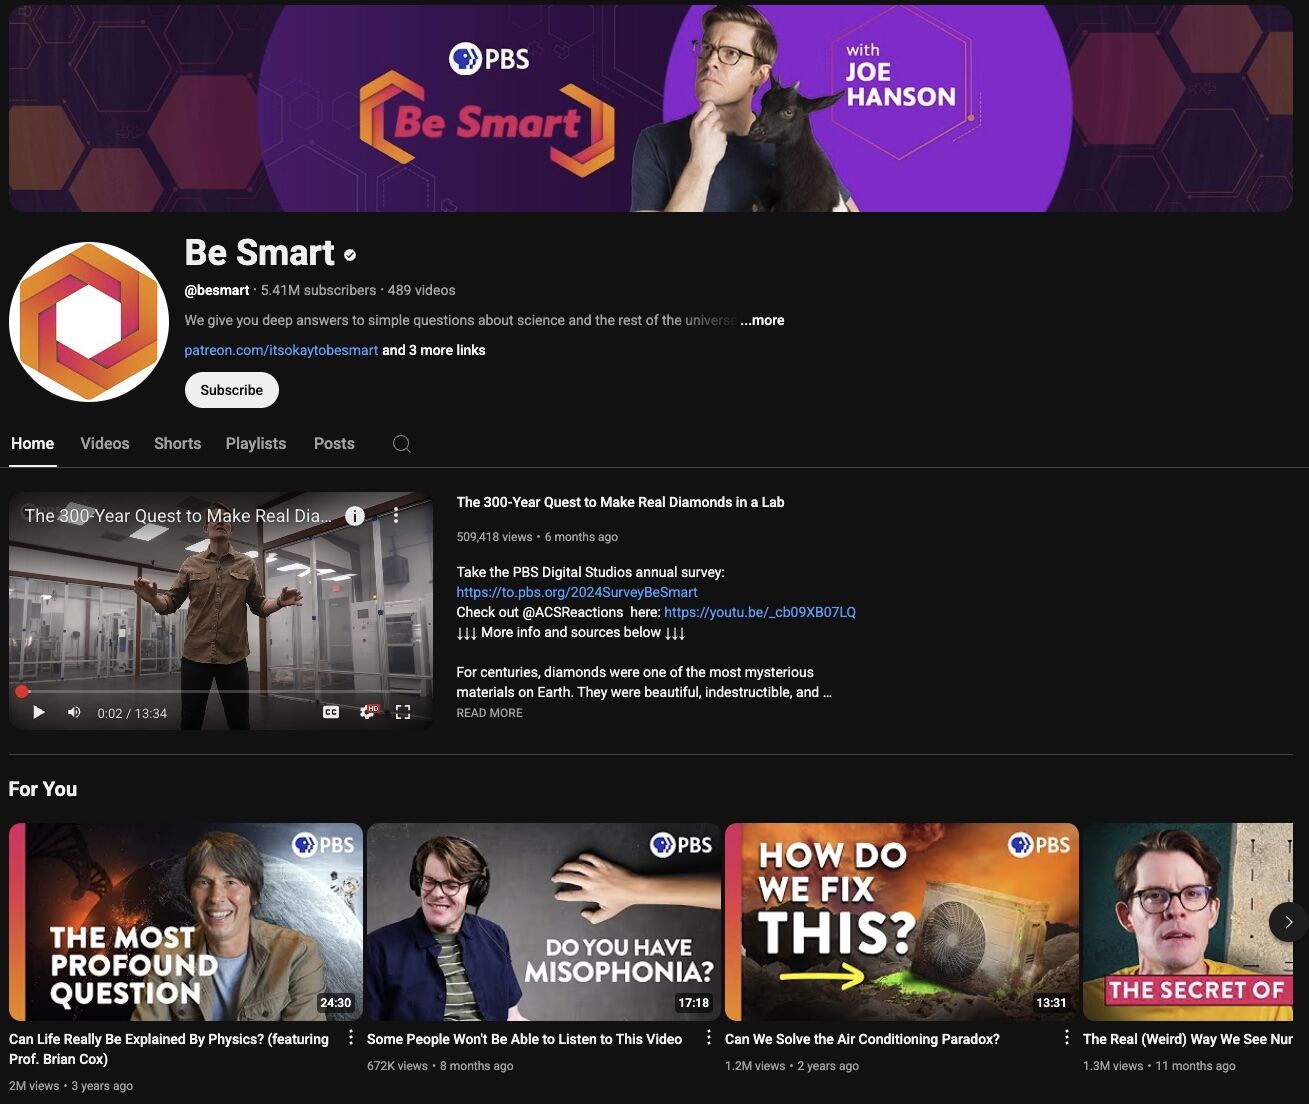Open the patreon.com/itsokaytobesmart link
The image size is (1309, 1104).
coord(281,350)
